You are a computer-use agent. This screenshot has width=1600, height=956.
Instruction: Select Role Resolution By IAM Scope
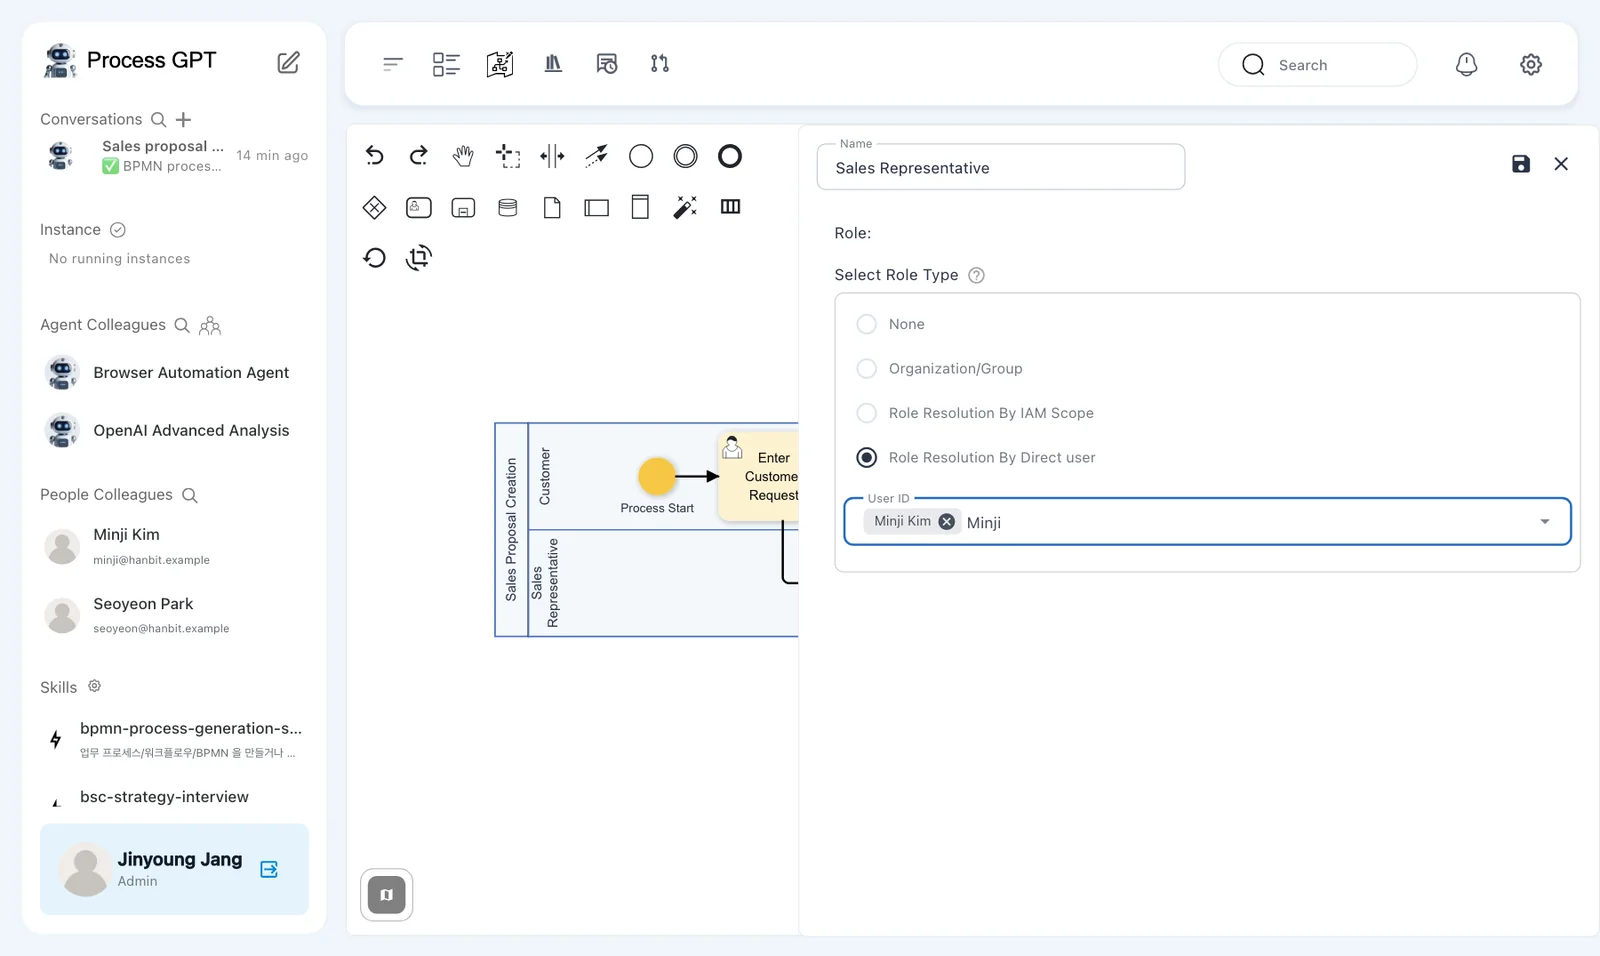coord(867,413)
